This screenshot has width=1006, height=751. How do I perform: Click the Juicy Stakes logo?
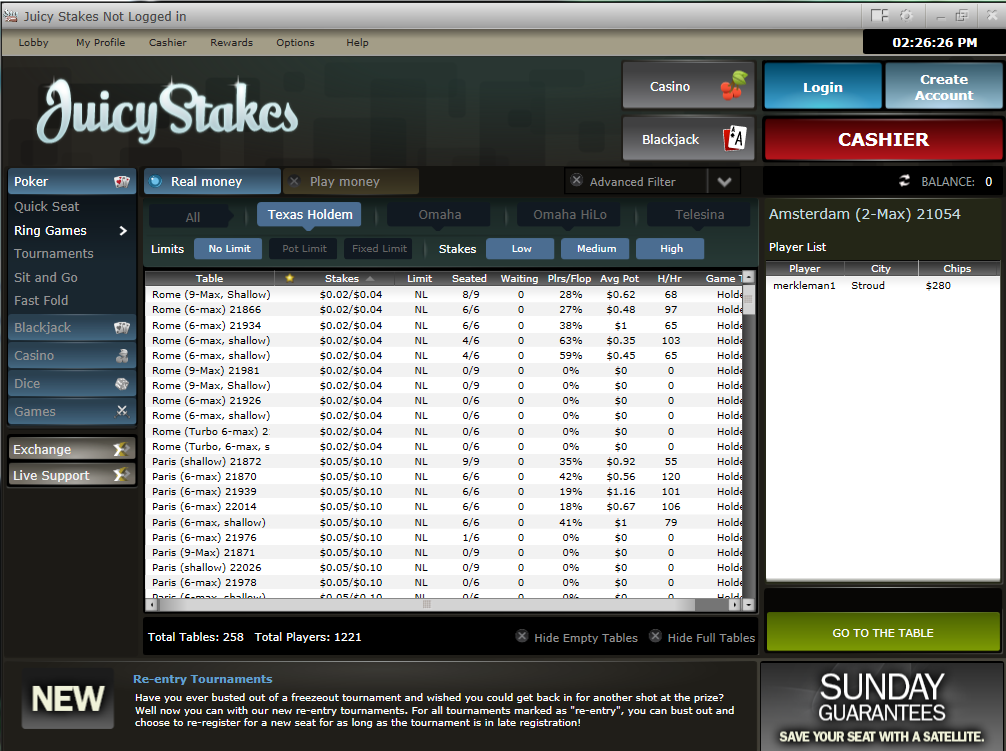167,112
